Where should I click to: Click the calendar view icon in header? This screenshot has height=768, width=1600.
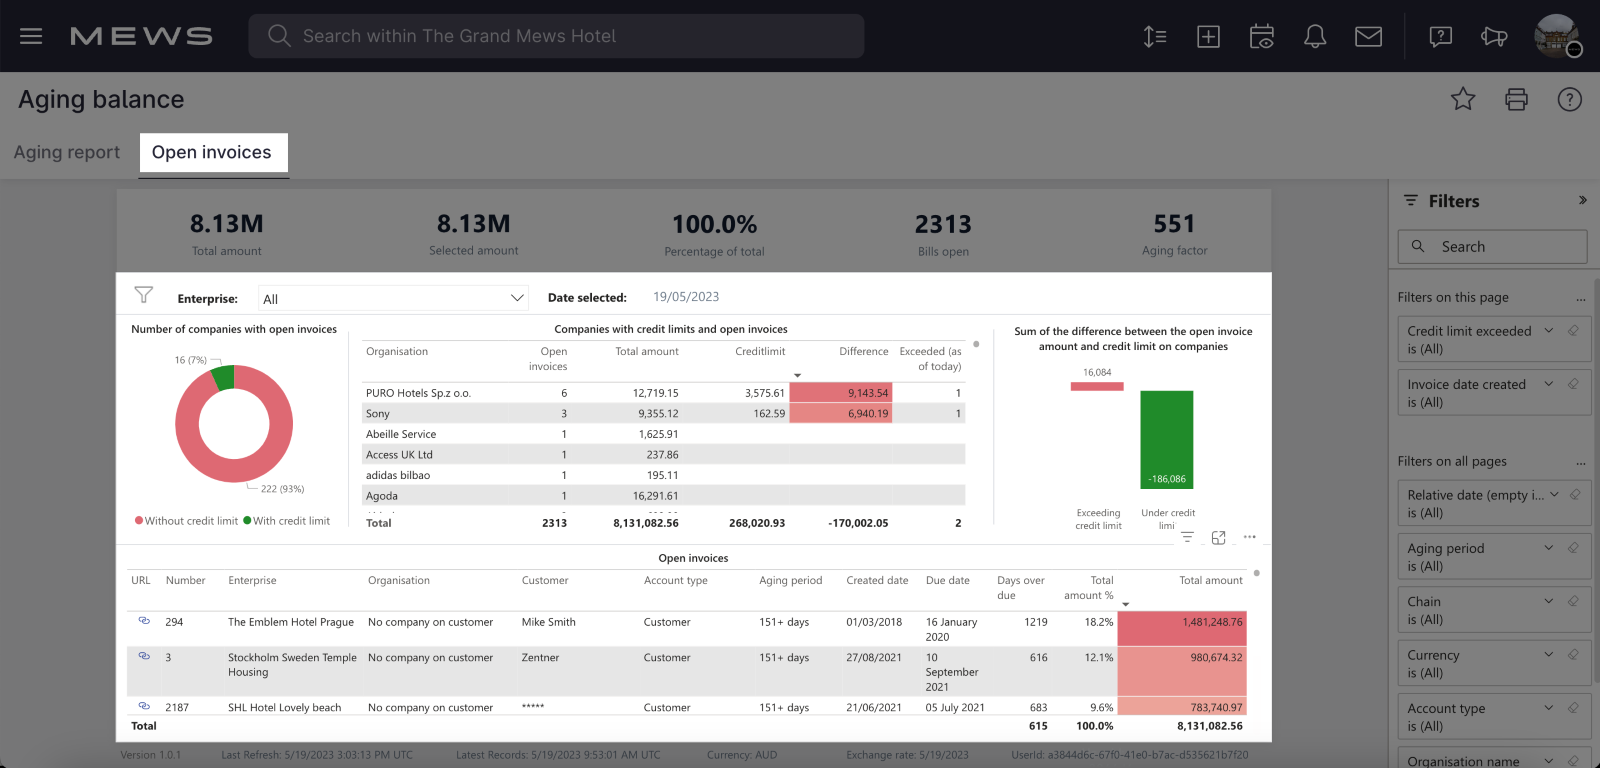(x=1261, y=37)
